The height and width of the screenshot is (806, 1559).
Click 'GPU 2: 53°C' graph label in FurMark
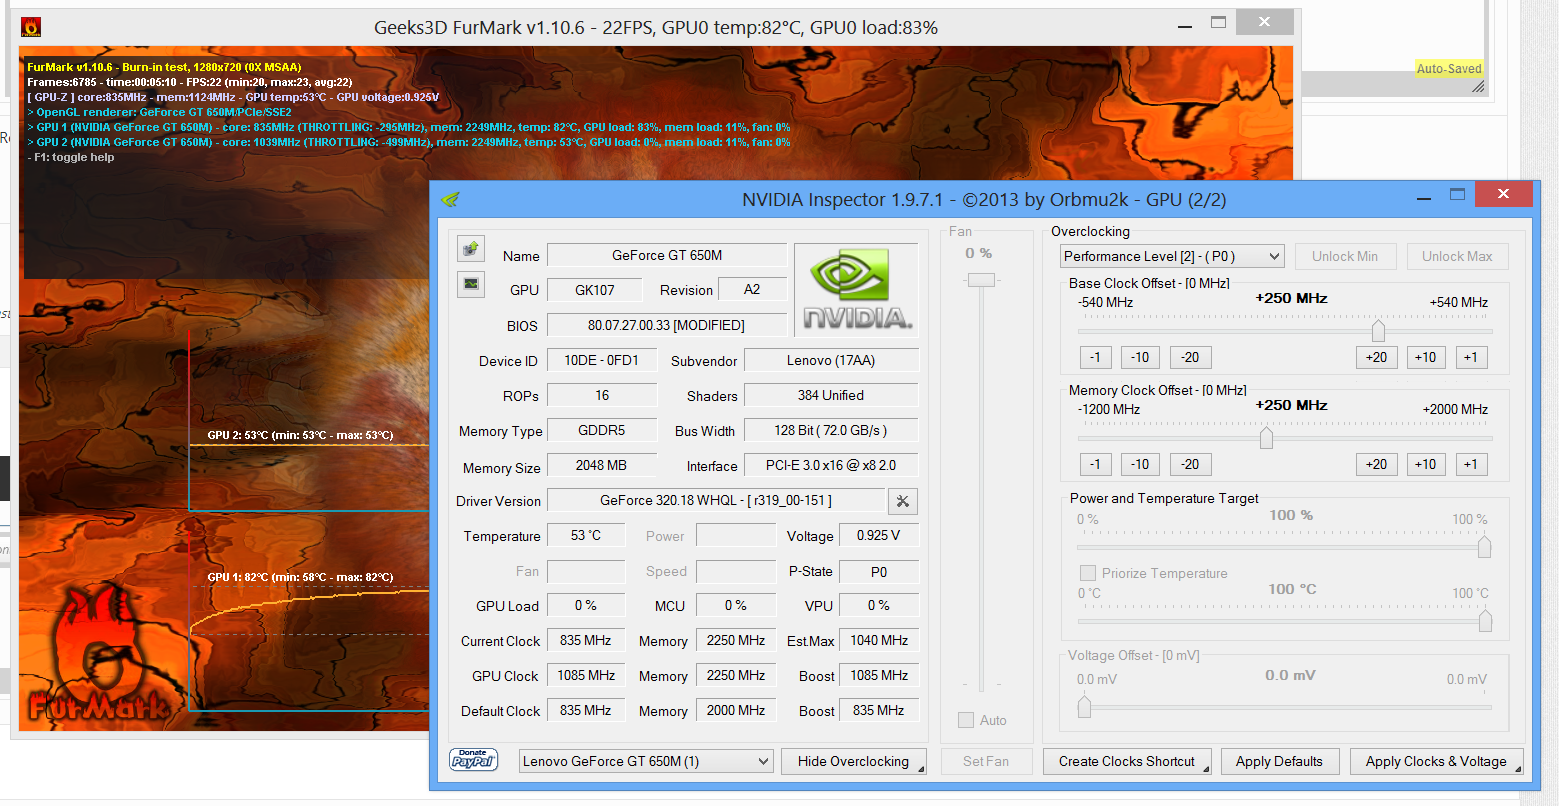pyautogui.click(x=300, y=435)
